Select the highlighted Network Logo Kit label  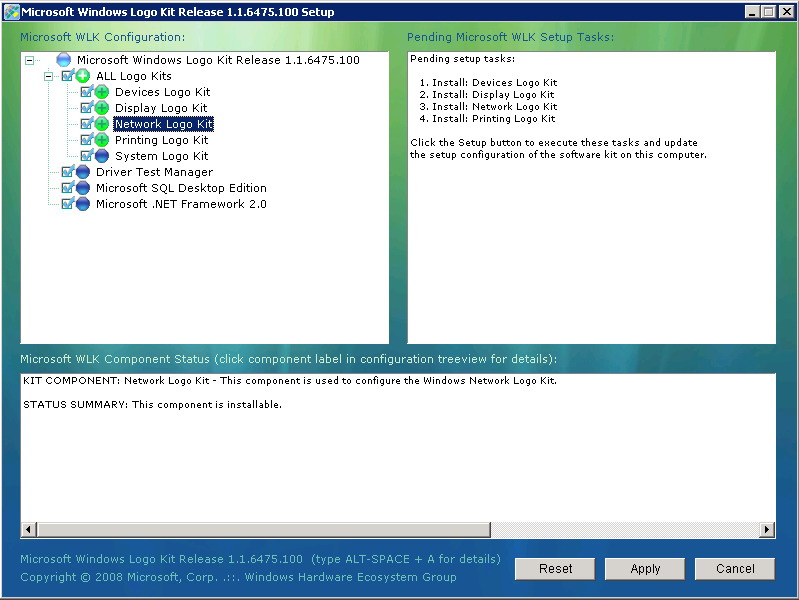[x=164, y=124]
